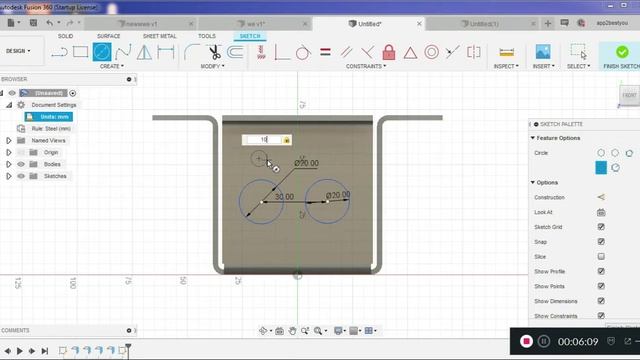Screen dimensions: 640x360
Task: Expand the Named Views tree node
Action: 9,140
